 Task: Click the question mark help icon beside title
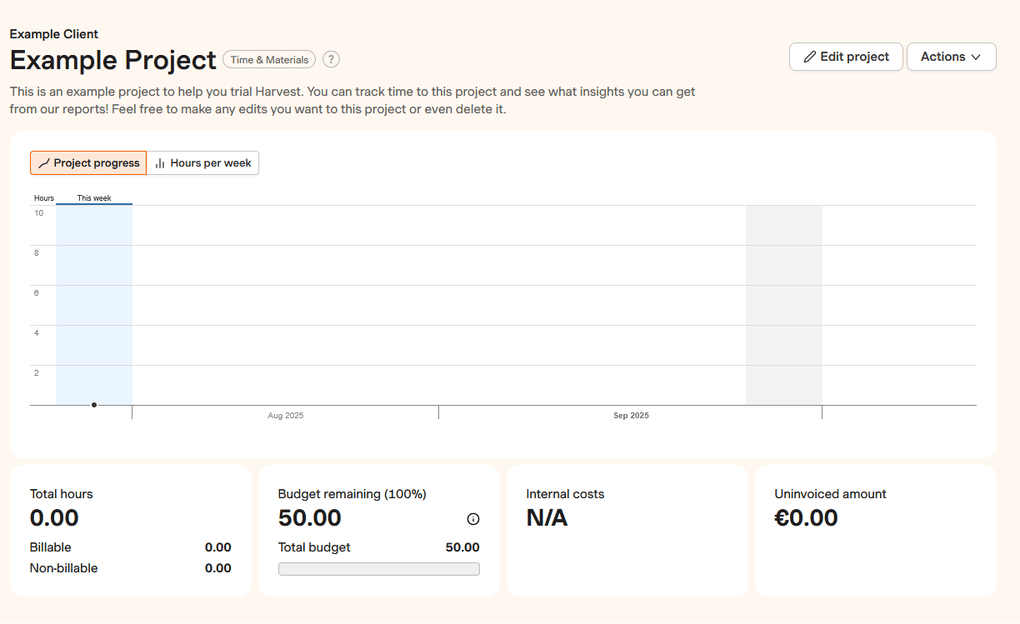coord(331,59)
